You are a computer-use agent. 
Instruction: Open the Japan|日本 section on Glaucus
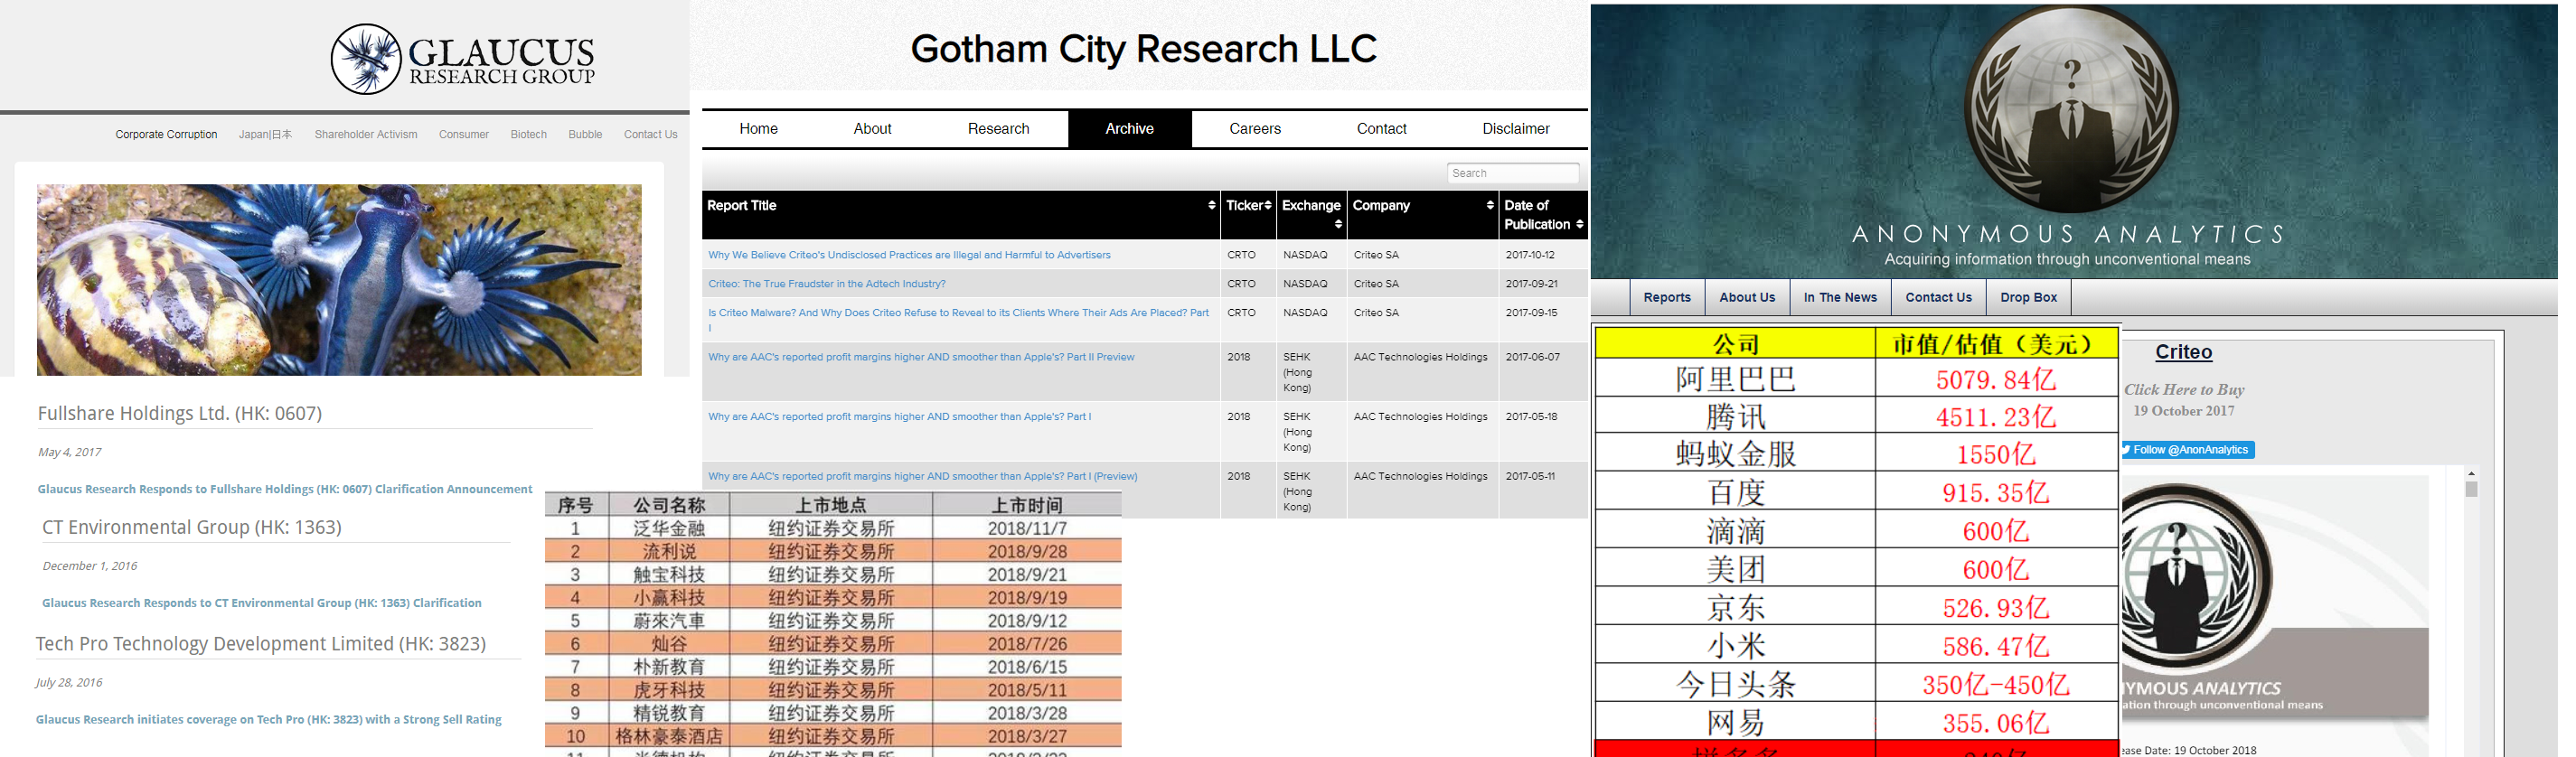(x=265, y=134)
